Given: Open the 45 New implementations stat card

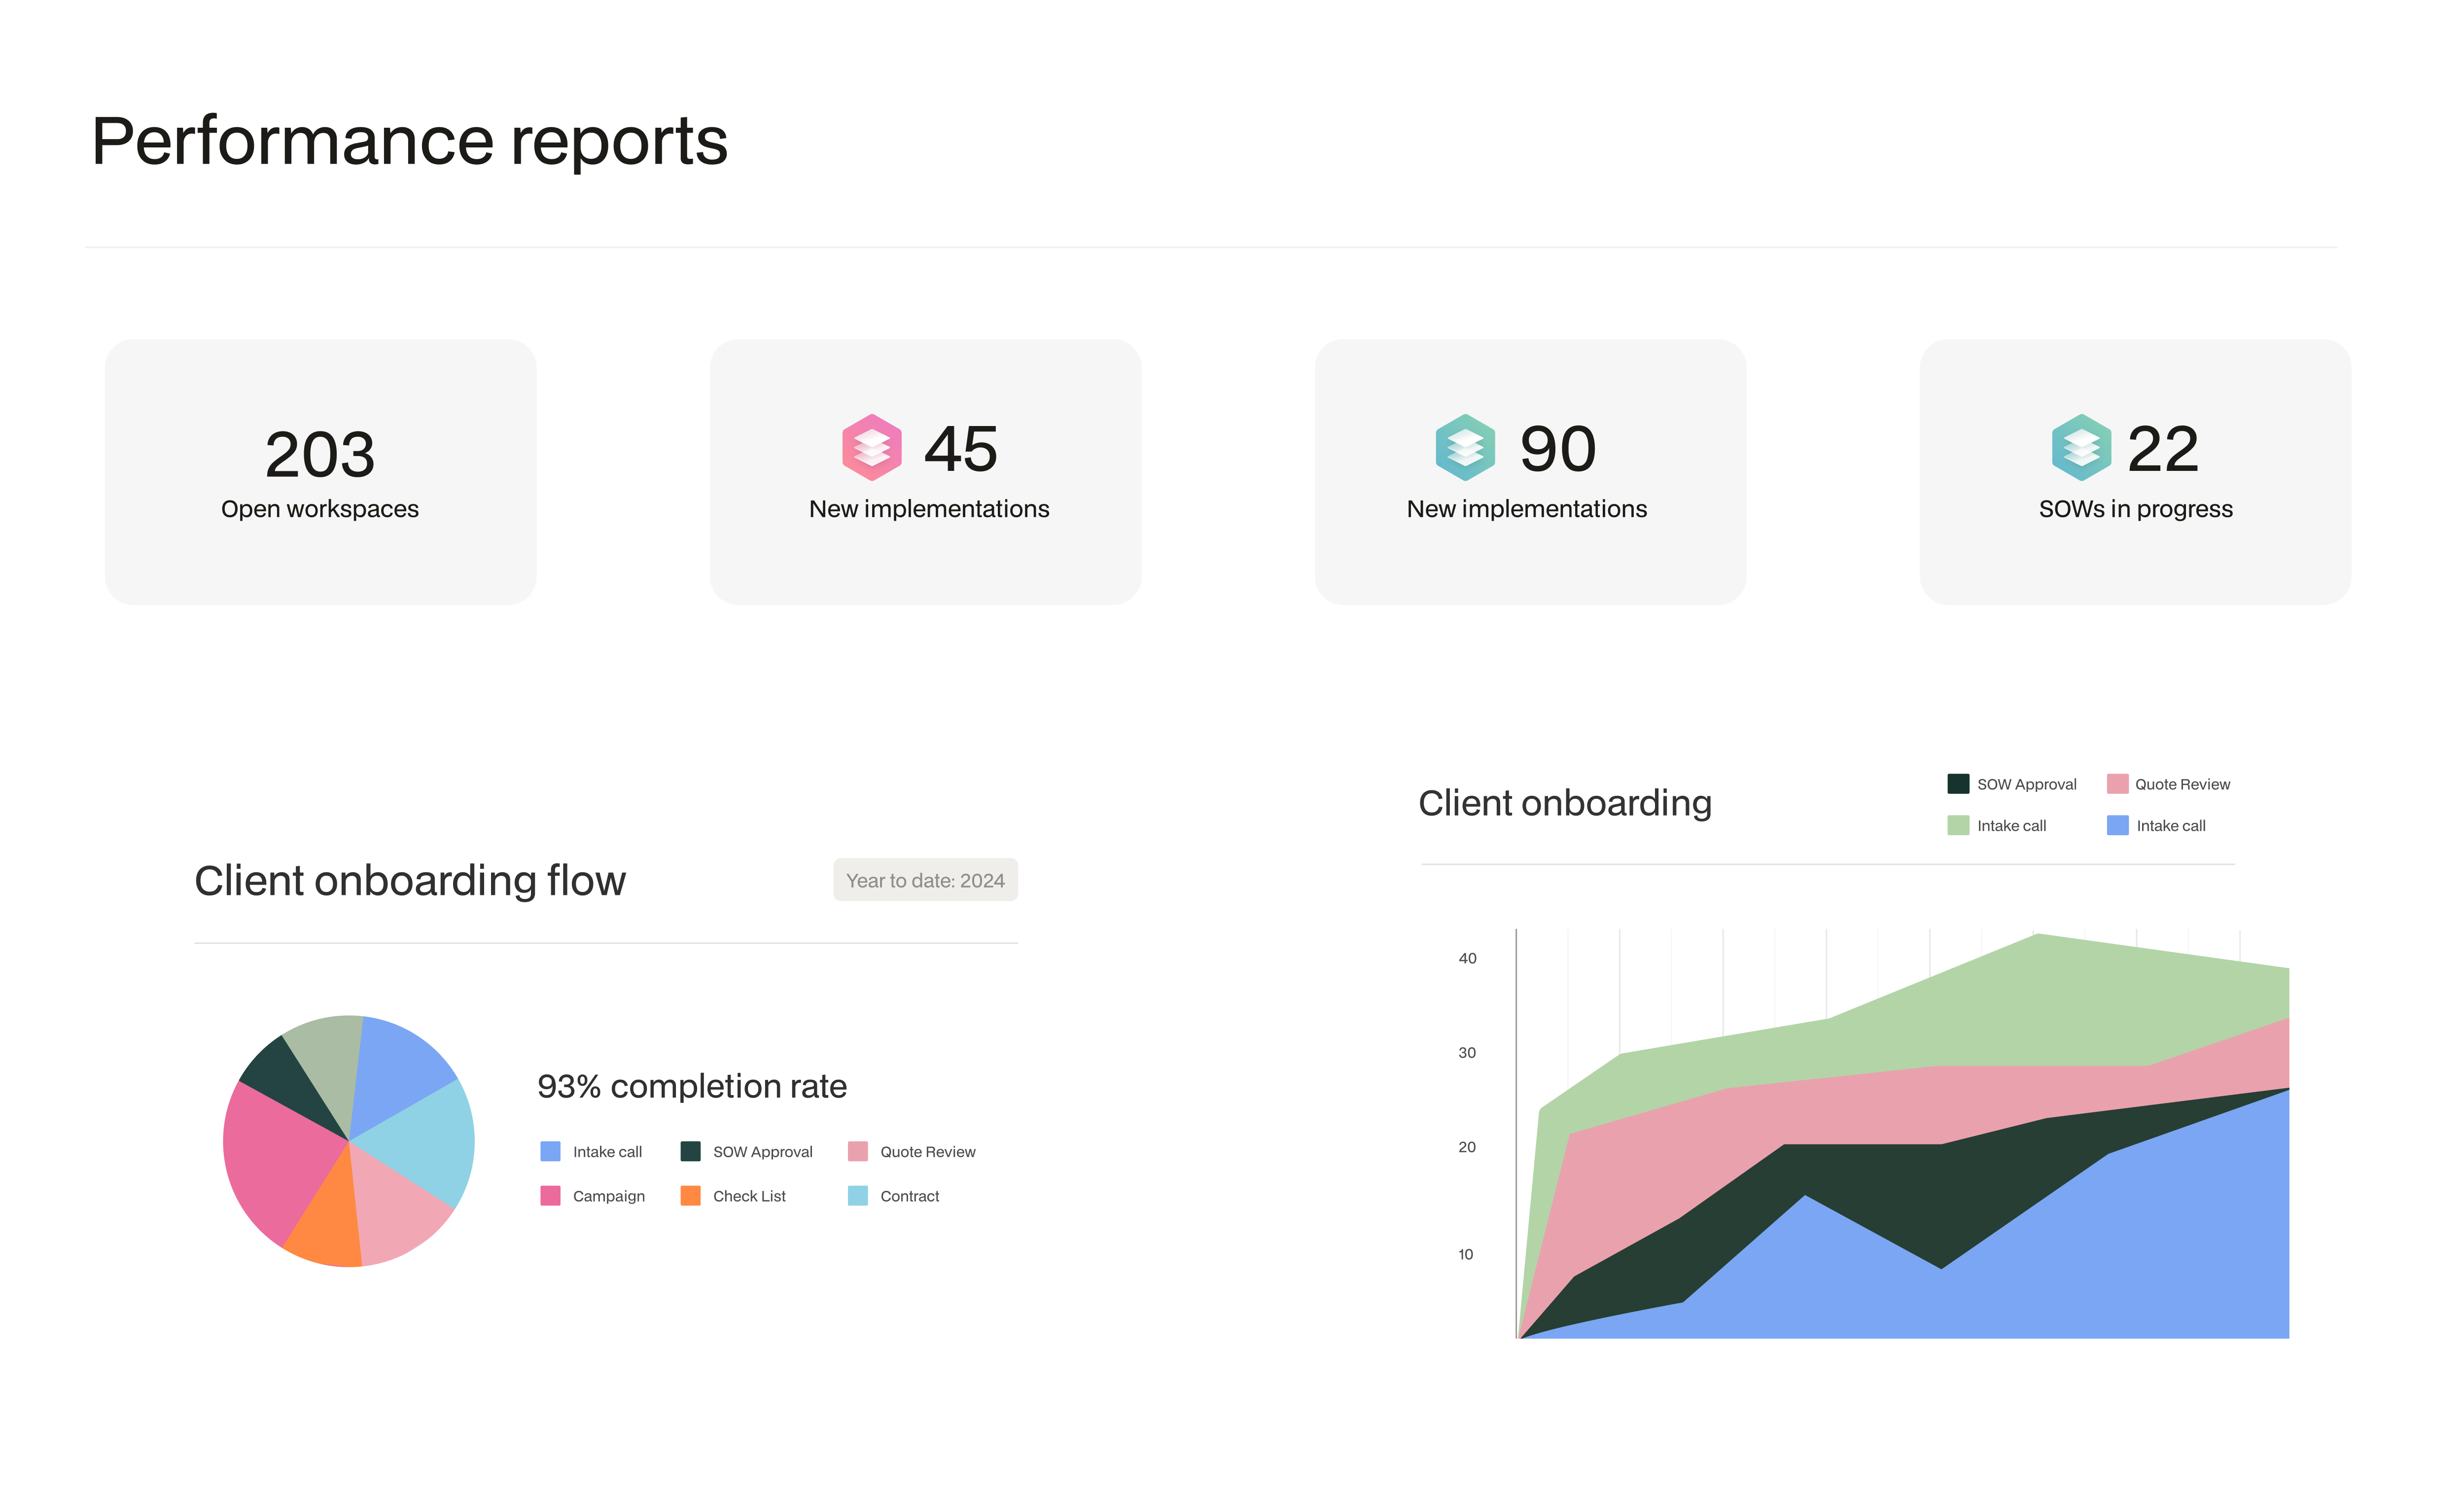Looking at the screenshot, I should (925, 471).
